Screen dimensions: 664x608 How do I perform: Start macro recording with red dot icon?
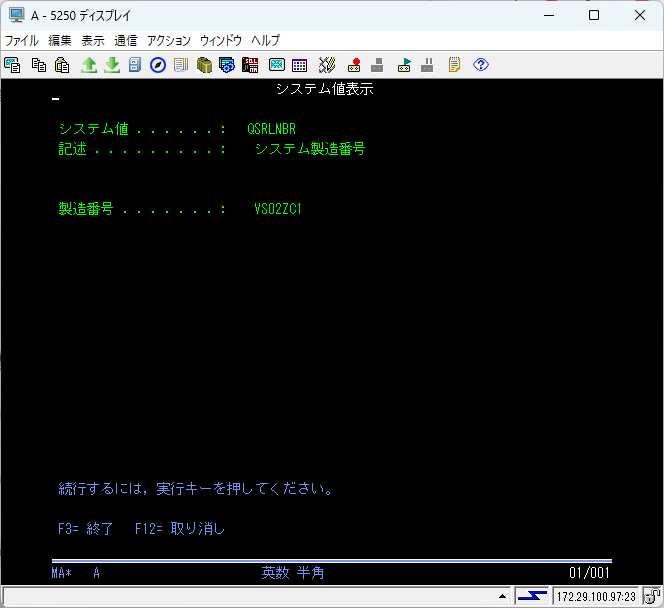(x=354, y=65)
